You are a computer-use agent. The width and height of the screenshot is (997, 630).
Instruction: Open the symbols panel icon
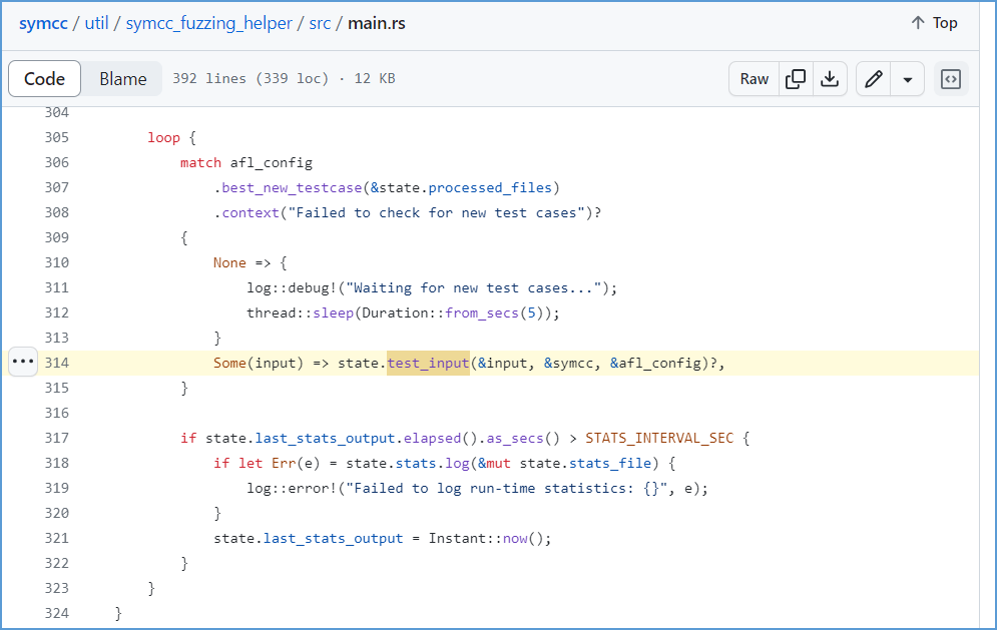(x=951, y=79)
